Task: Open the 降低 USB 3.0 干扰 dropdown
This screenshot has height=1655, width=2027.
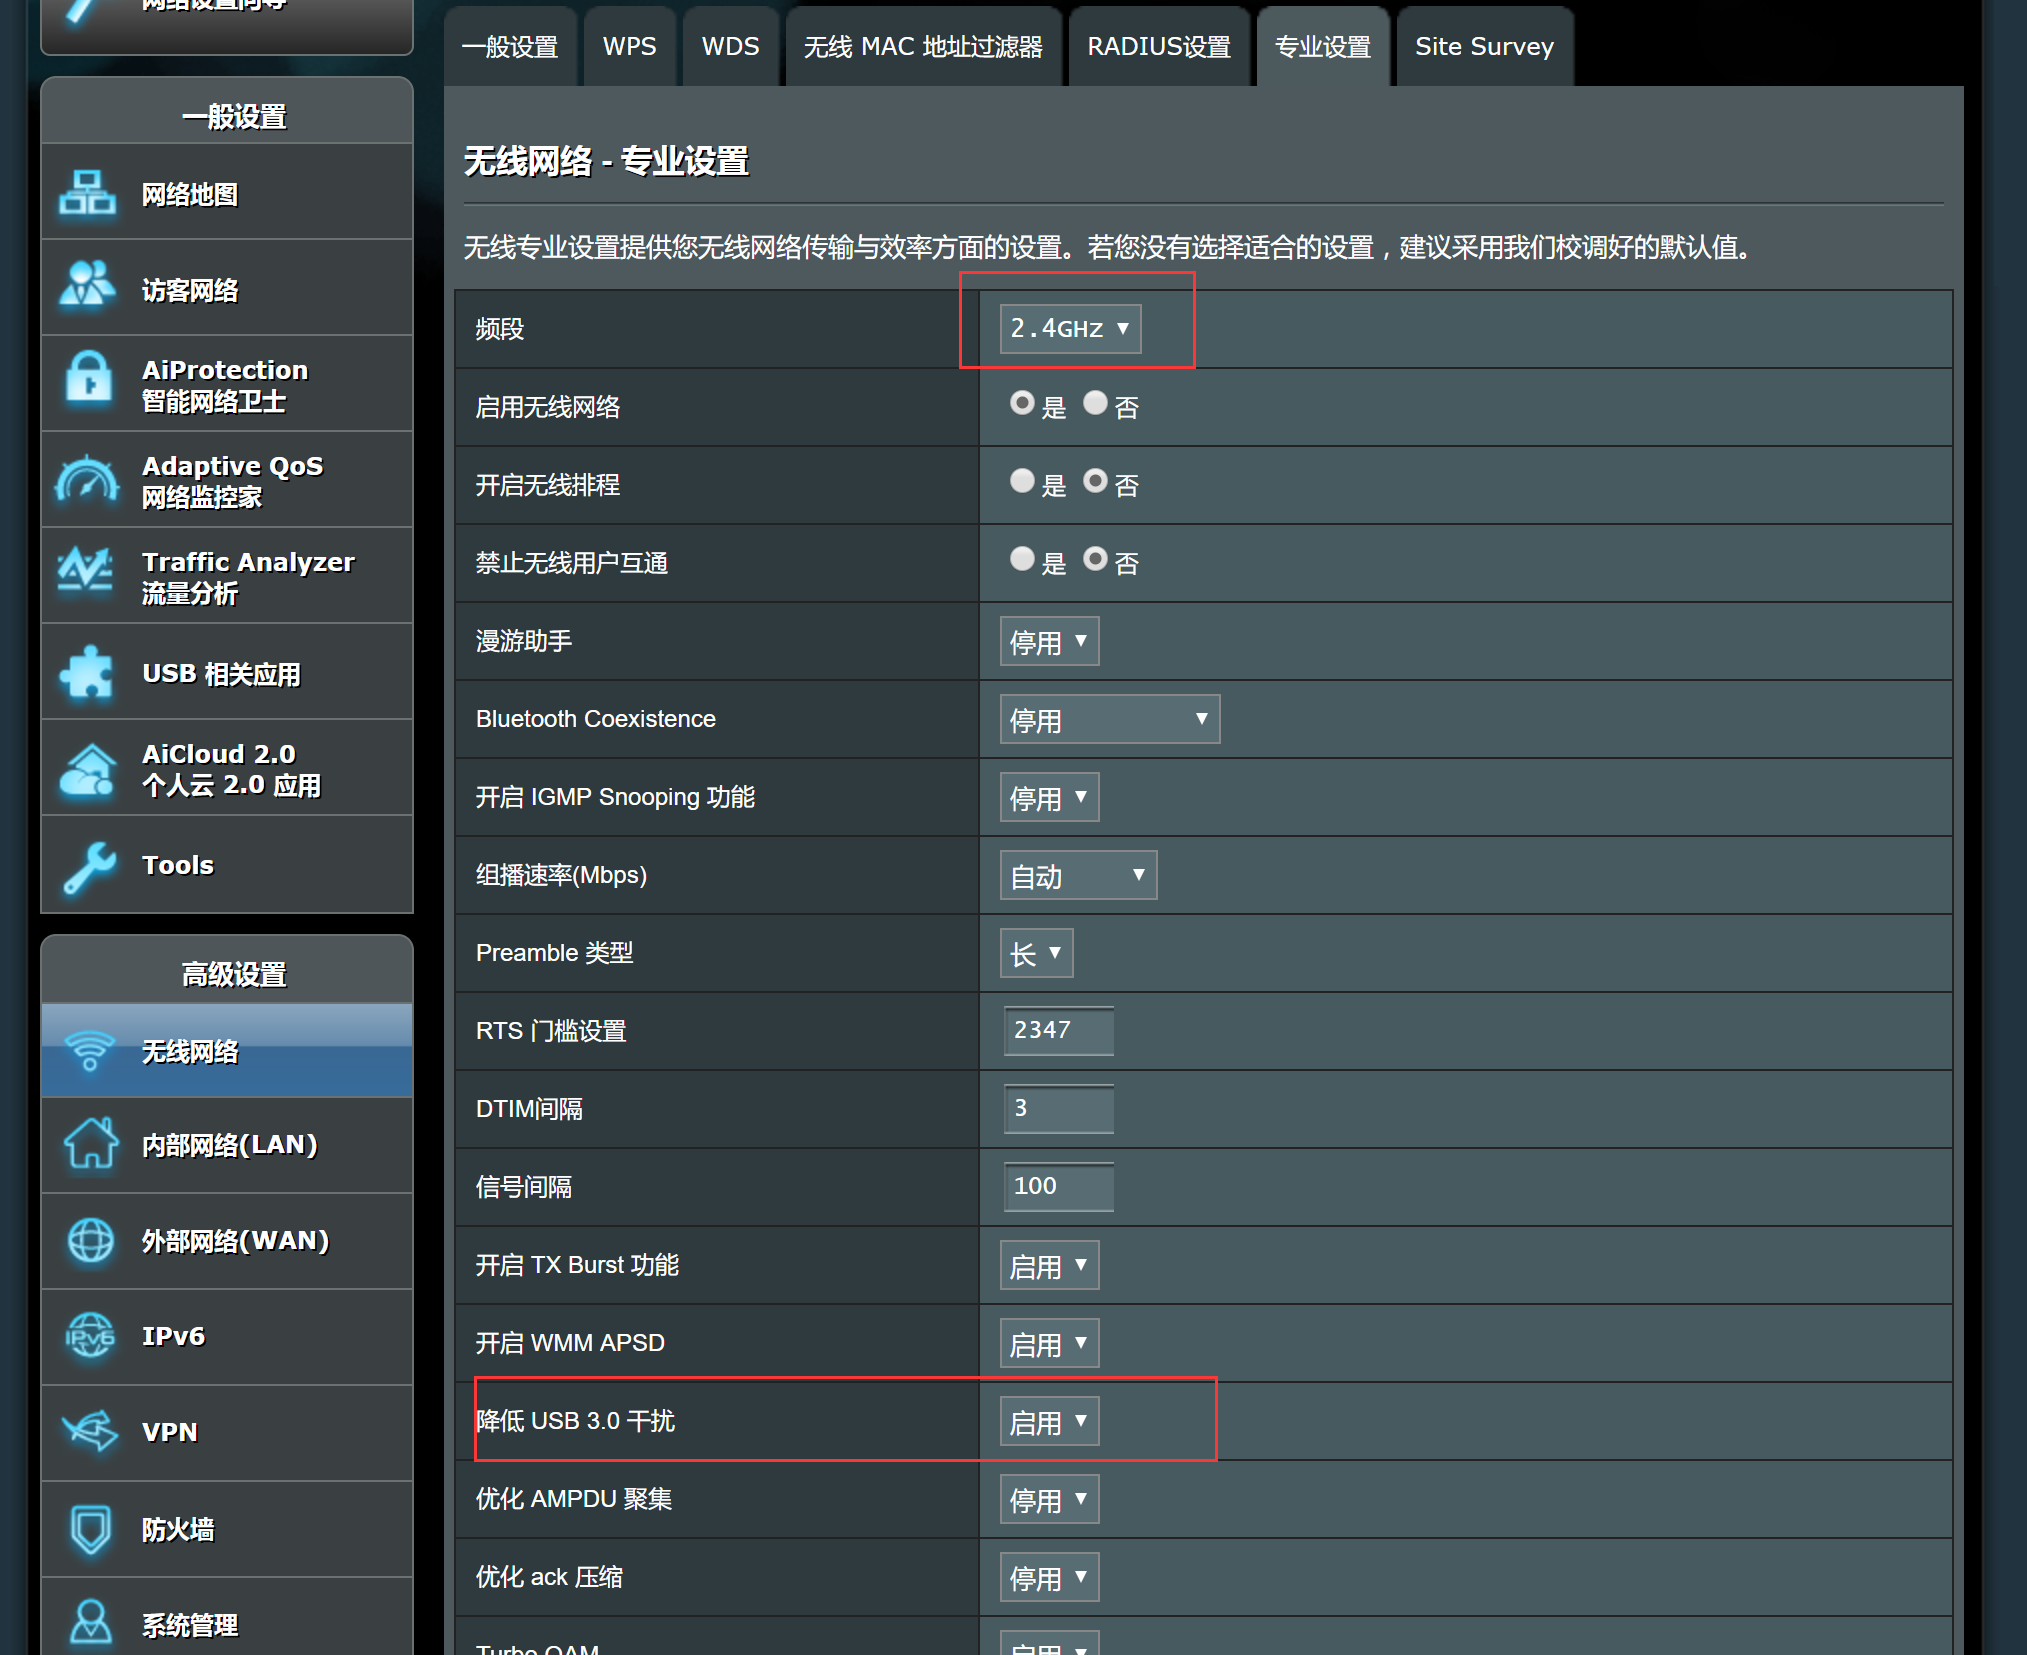Action: pos(1048,1421)
